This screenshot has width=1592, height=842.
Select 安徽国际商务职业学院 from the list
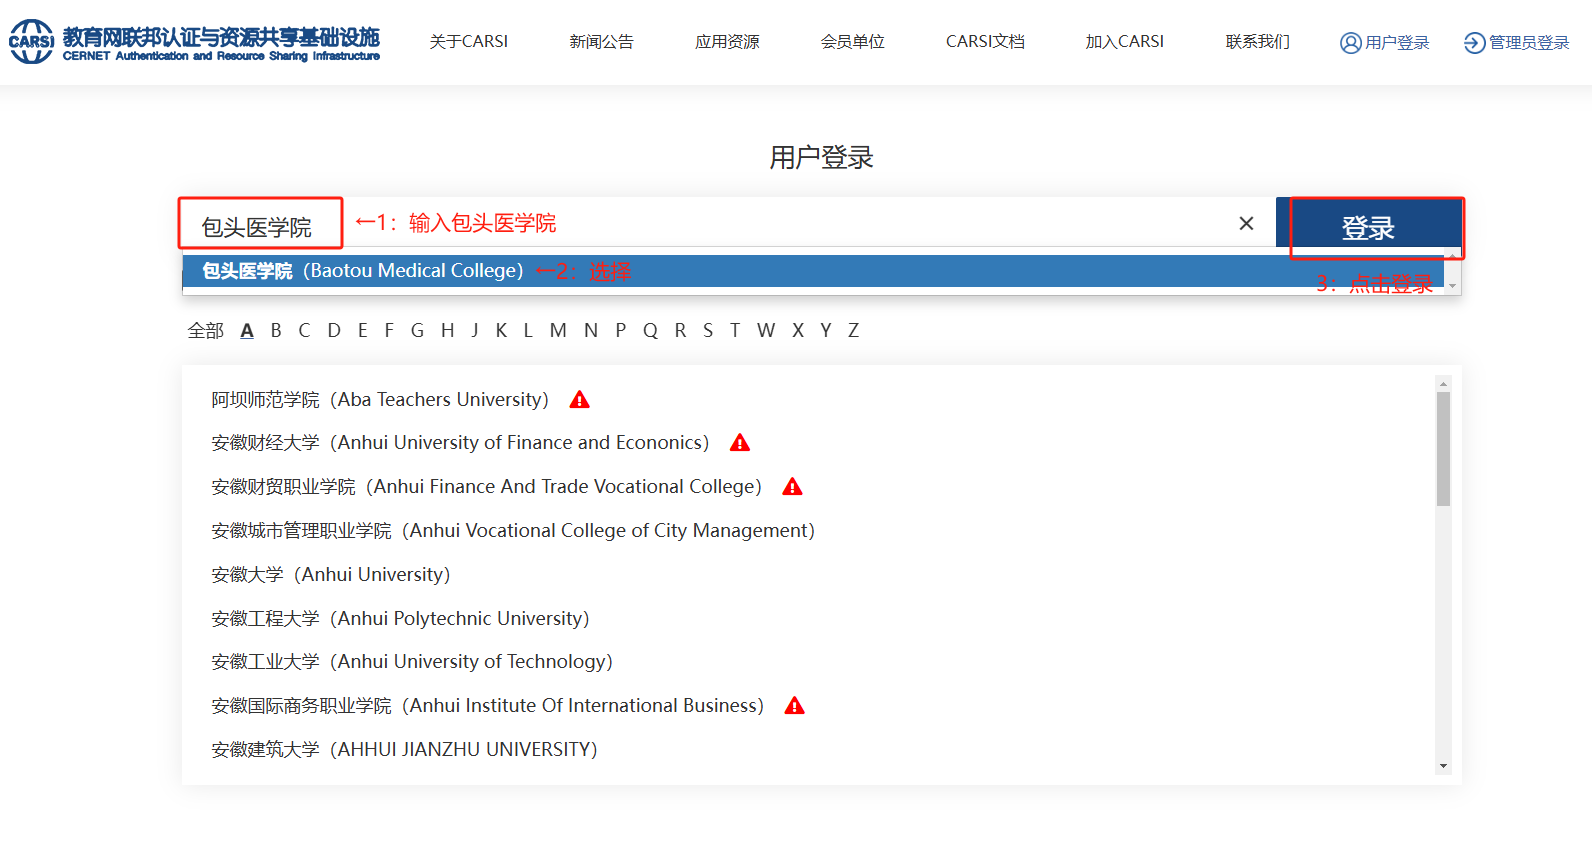click(487, 706)
